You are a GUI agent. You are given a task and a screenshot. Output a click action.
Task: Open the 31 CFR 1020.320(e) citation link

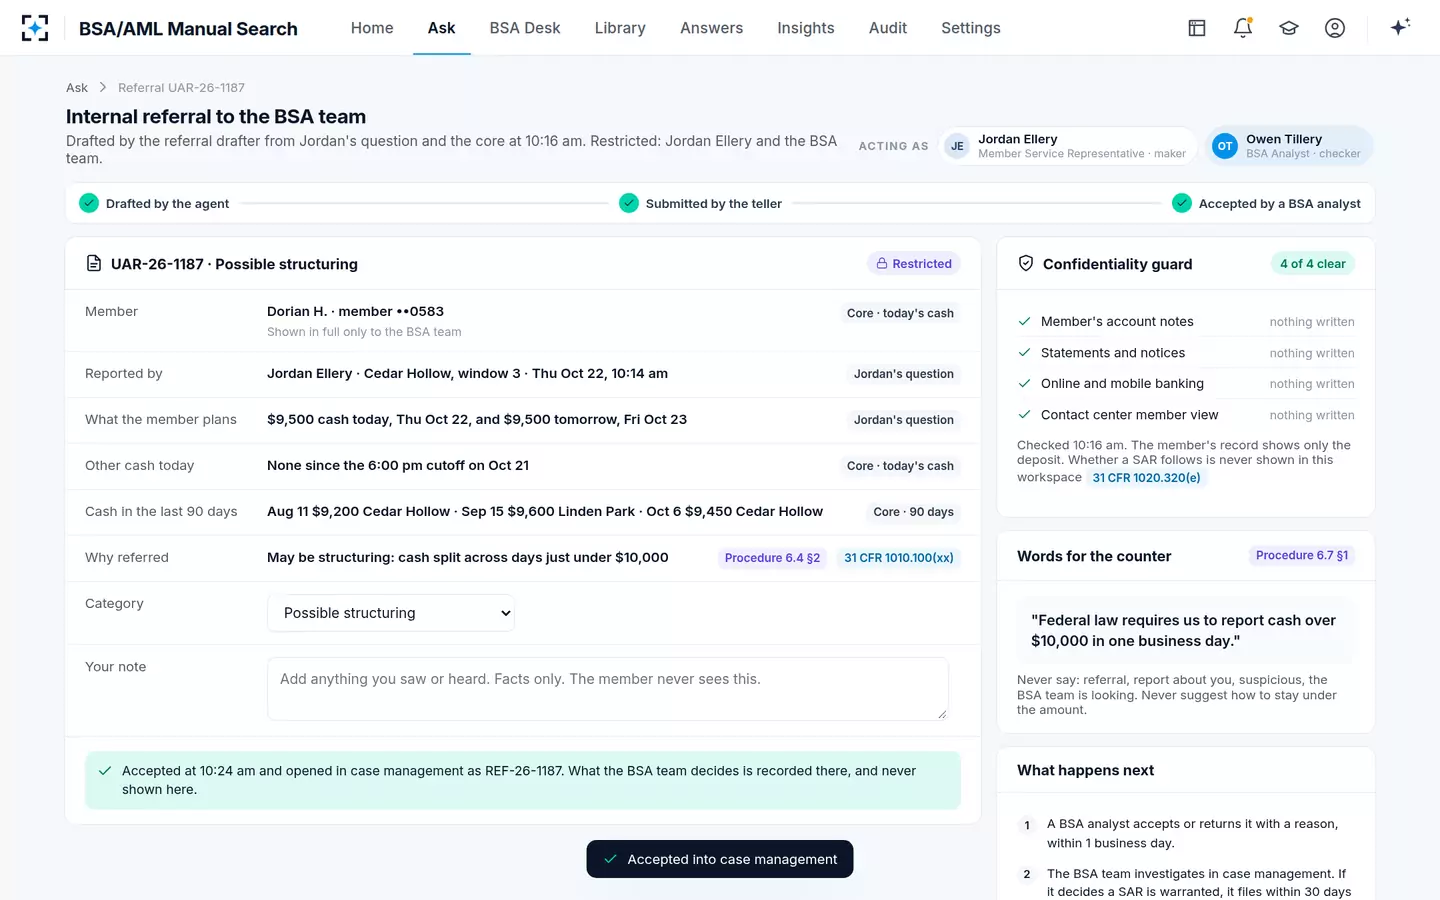1146,478
